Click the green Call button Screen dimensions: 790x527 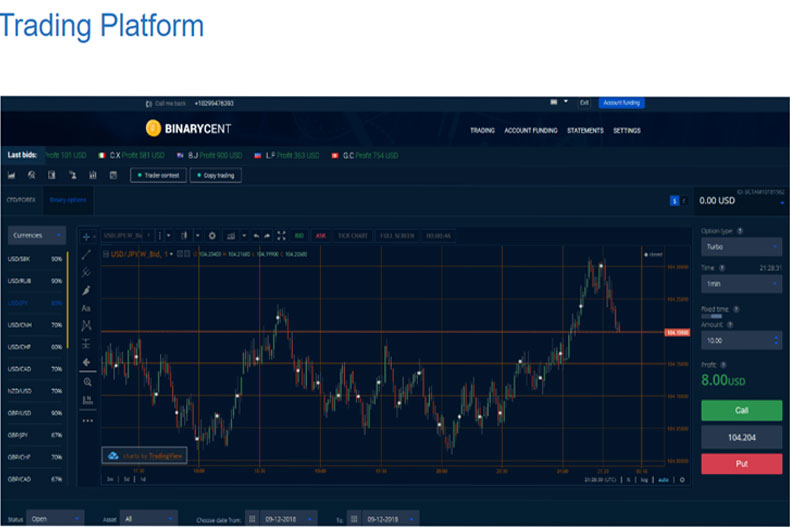741,411
